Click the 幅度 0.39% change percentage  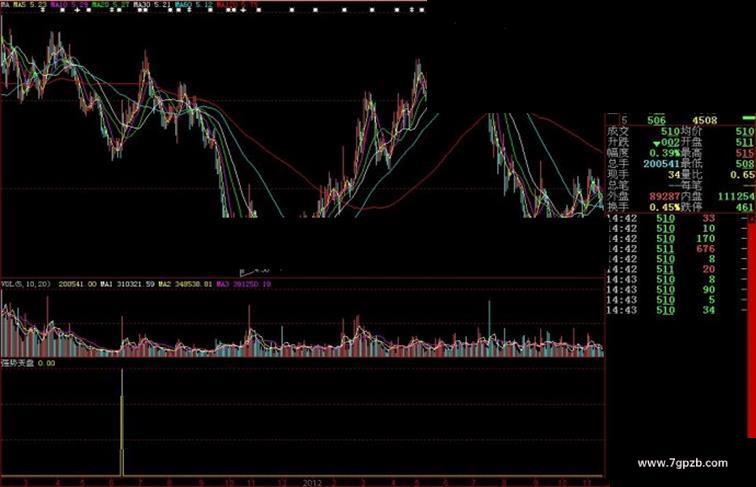[664, 153]
